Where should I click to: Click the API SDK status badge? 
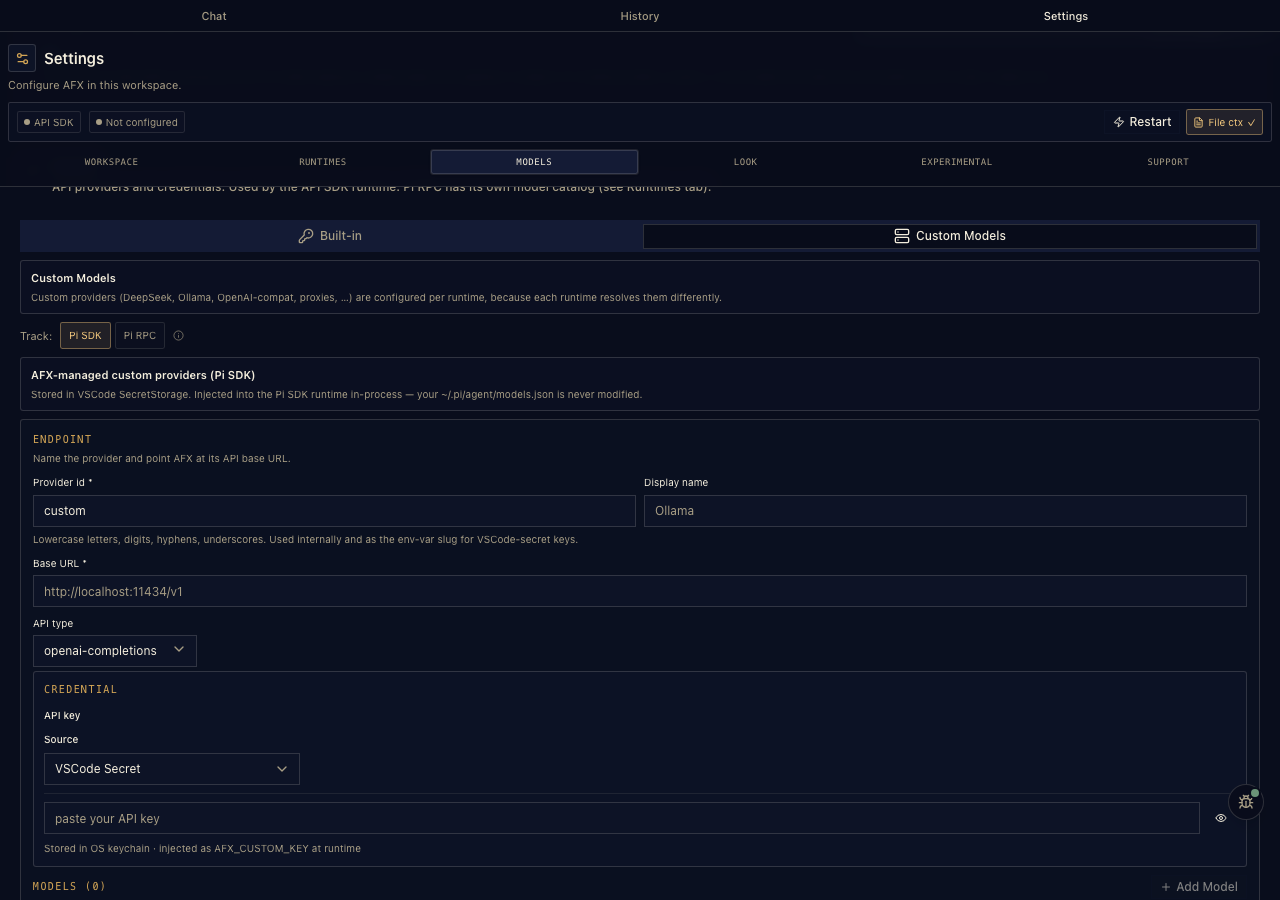click(x=49, y=122)
